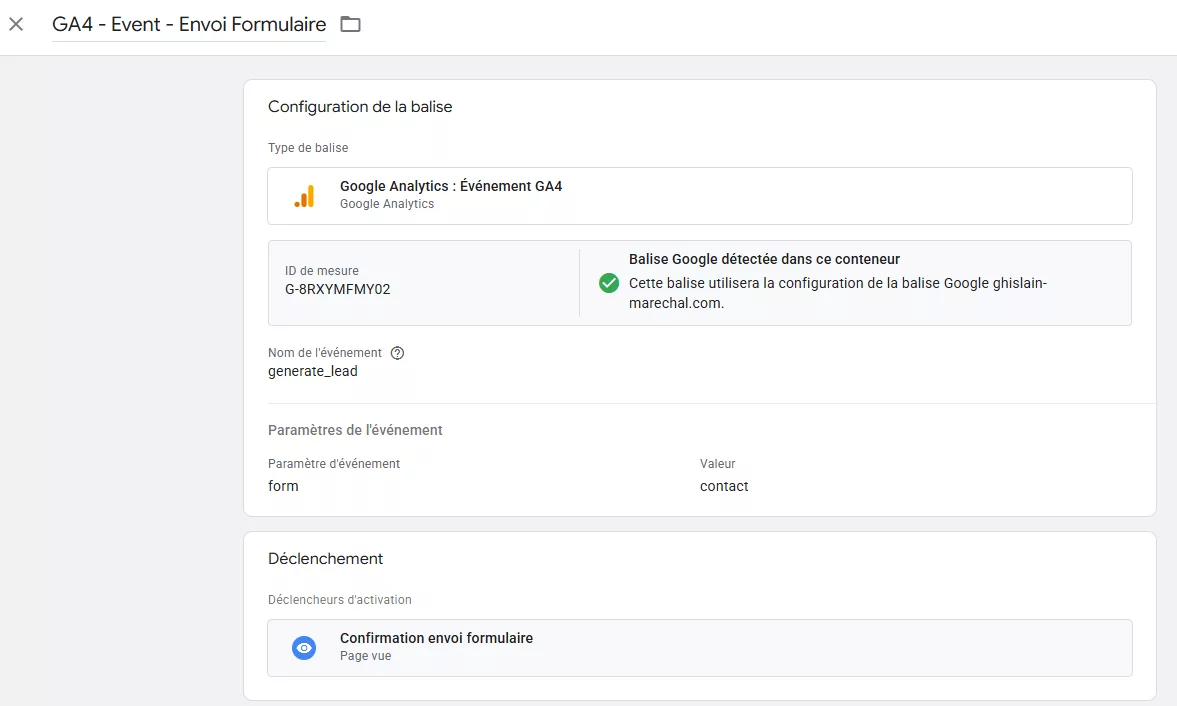Open the help tooltip beside Nom de l'événement
The width and height of the screenshot is (1177, 706).
tap(397, 352)
